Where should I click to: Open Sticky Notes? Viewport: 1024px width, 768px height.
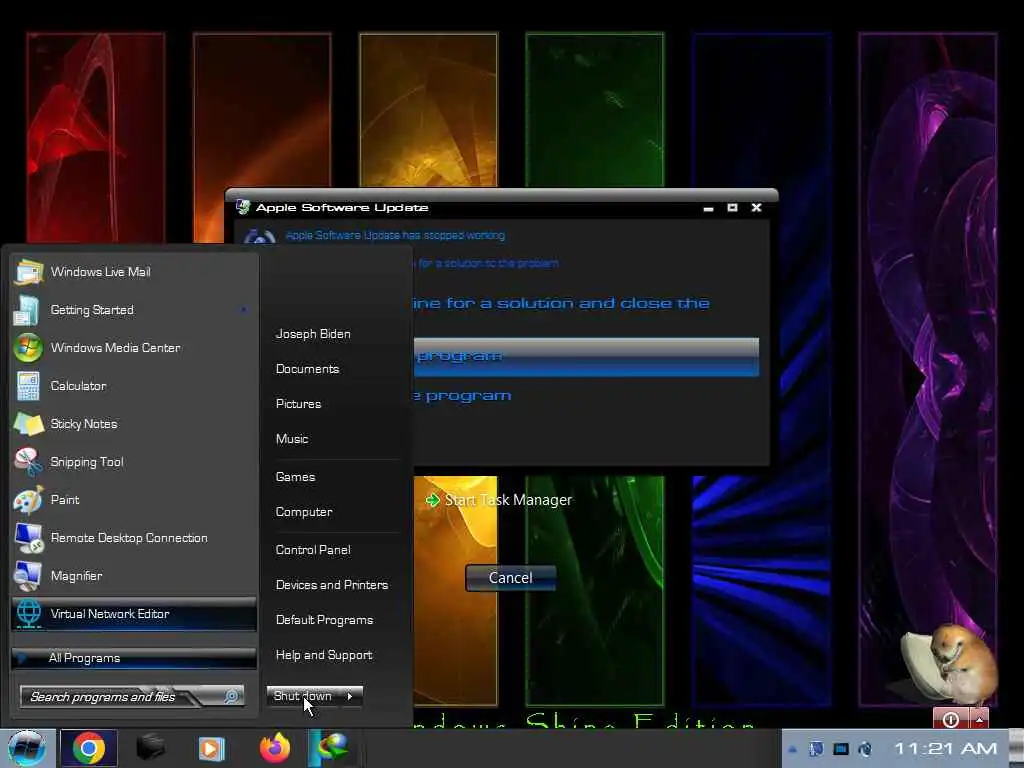pyautogui.click(x=134, y=424)
